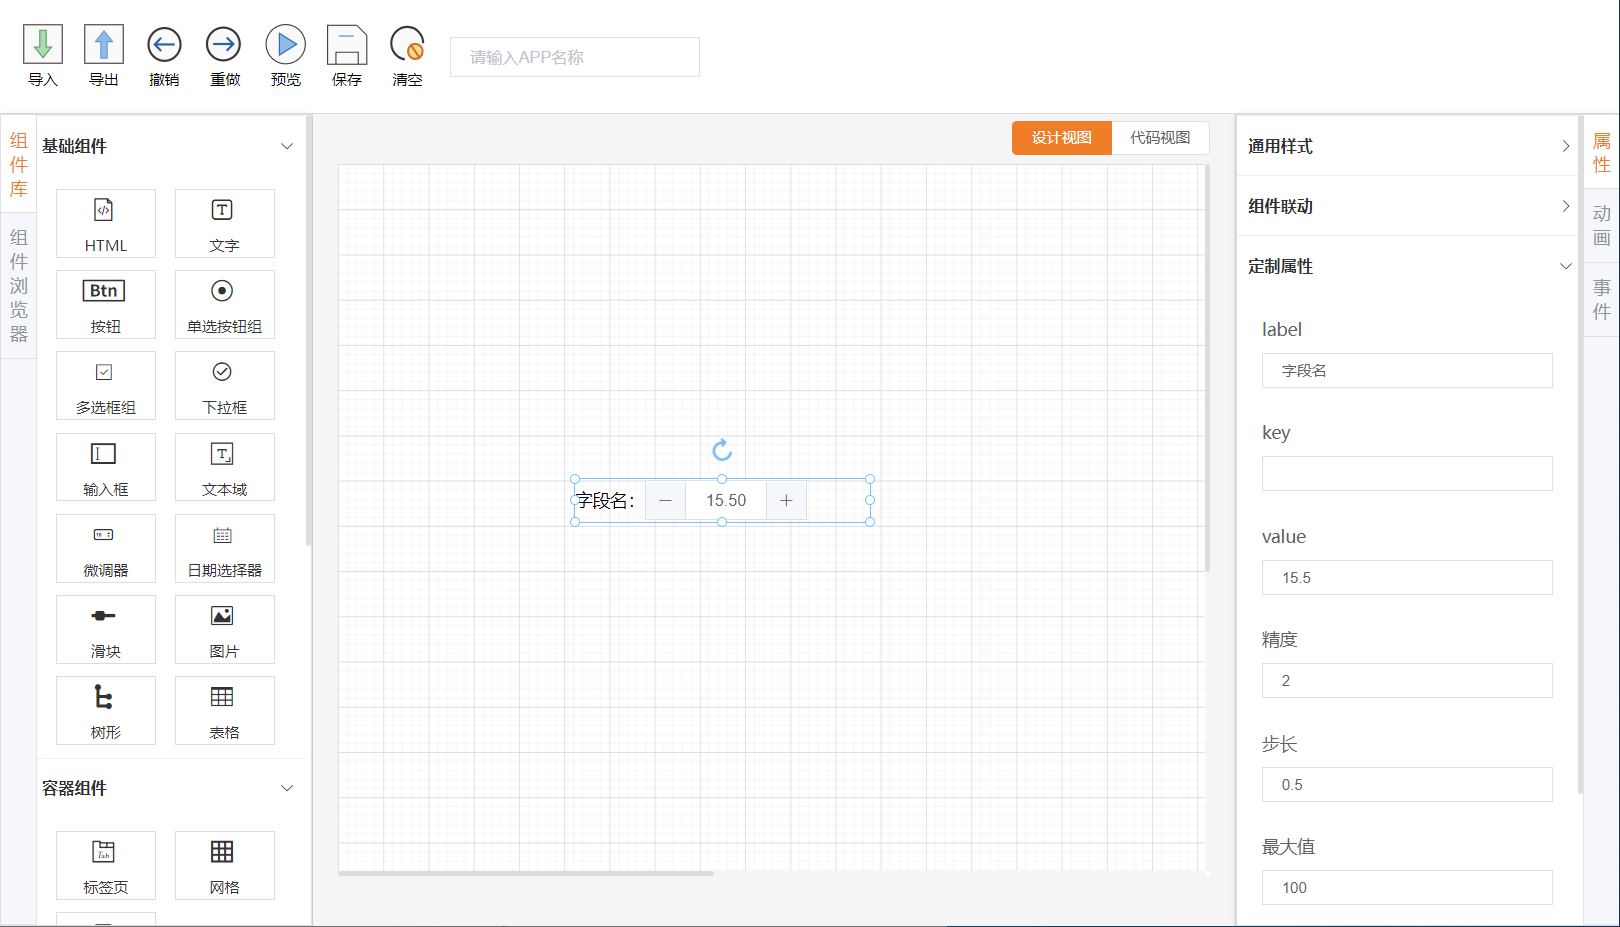
Task: Open the 动画 animation tab
Action: coord(1602,226)
